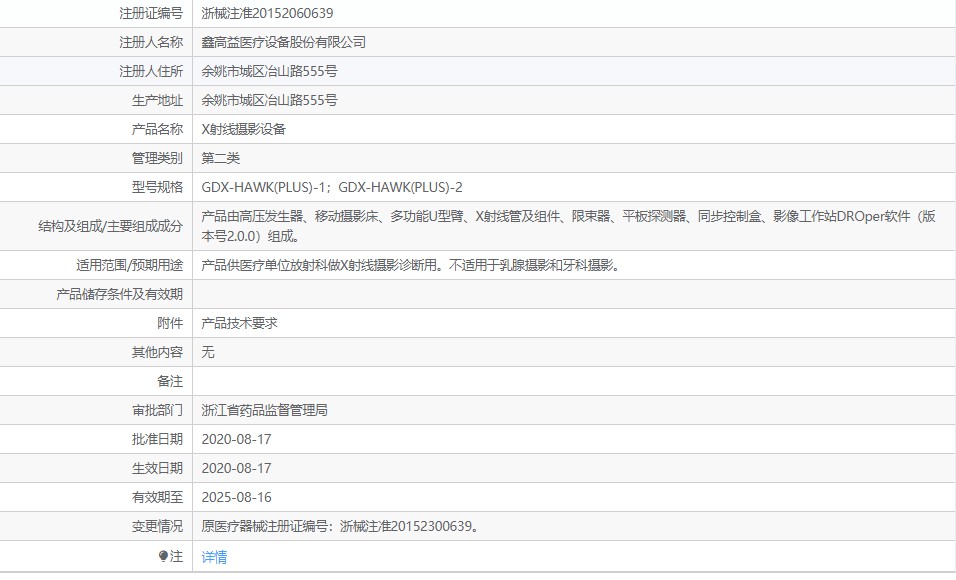Click the bulb icon beside 注
The width and height of the screenshot is (956, 580).
[163, 556]
